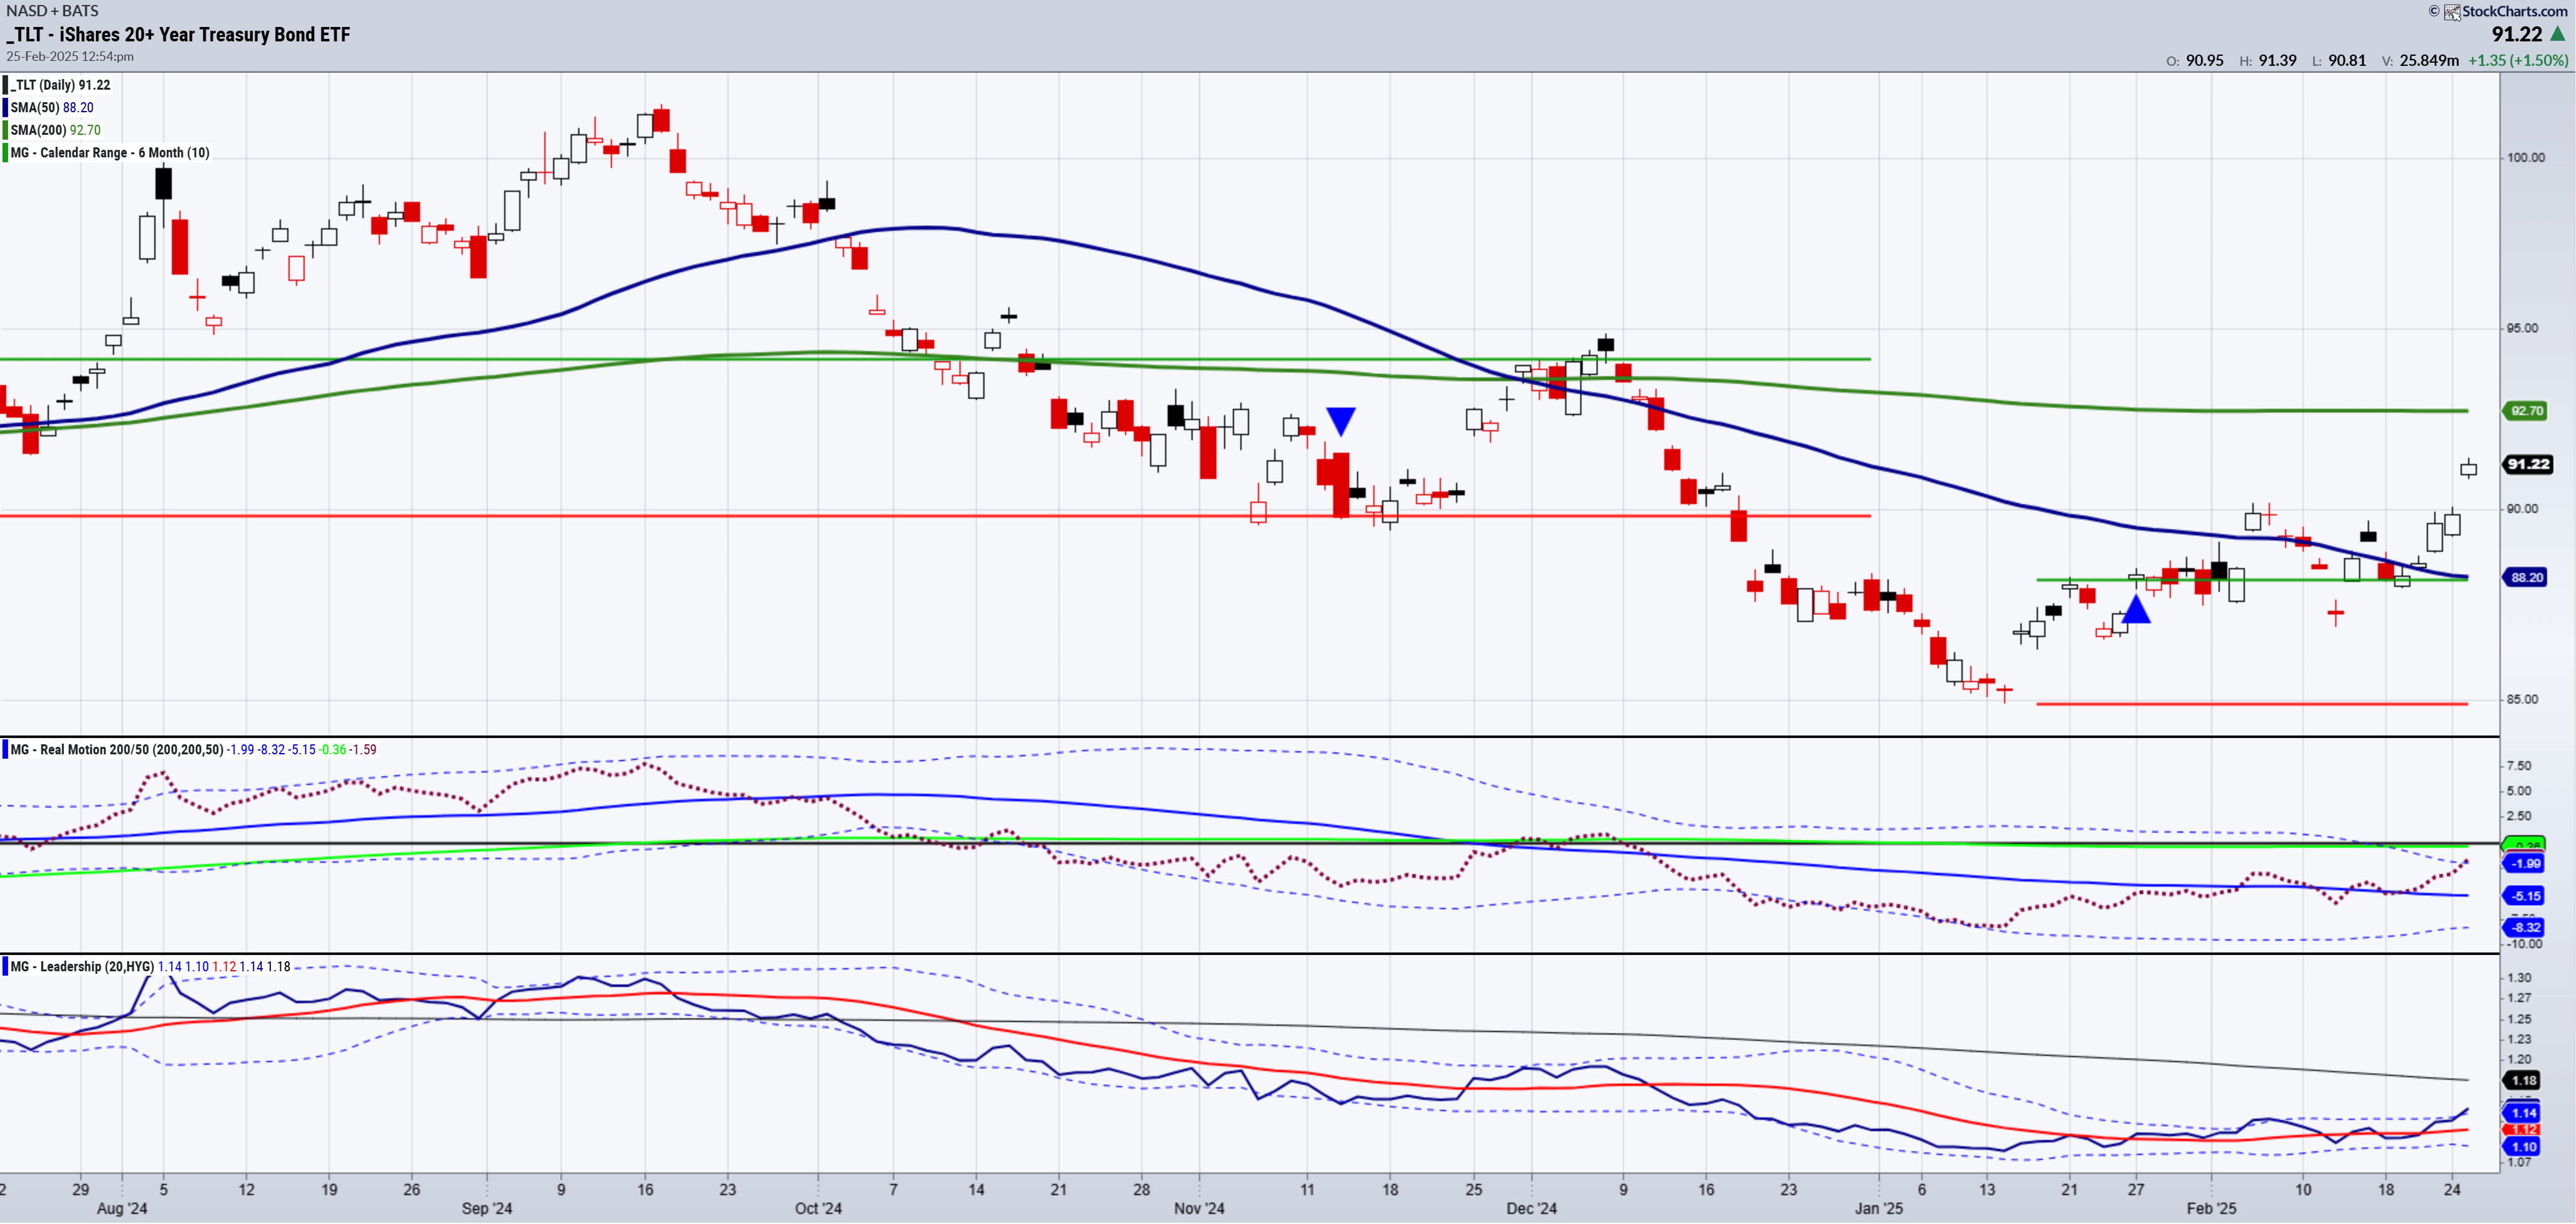Click the 25-Feb-2025 12:54:pm timestamp
Viewport: 2576px width, 1224px height.
click(x=70, y=56)
